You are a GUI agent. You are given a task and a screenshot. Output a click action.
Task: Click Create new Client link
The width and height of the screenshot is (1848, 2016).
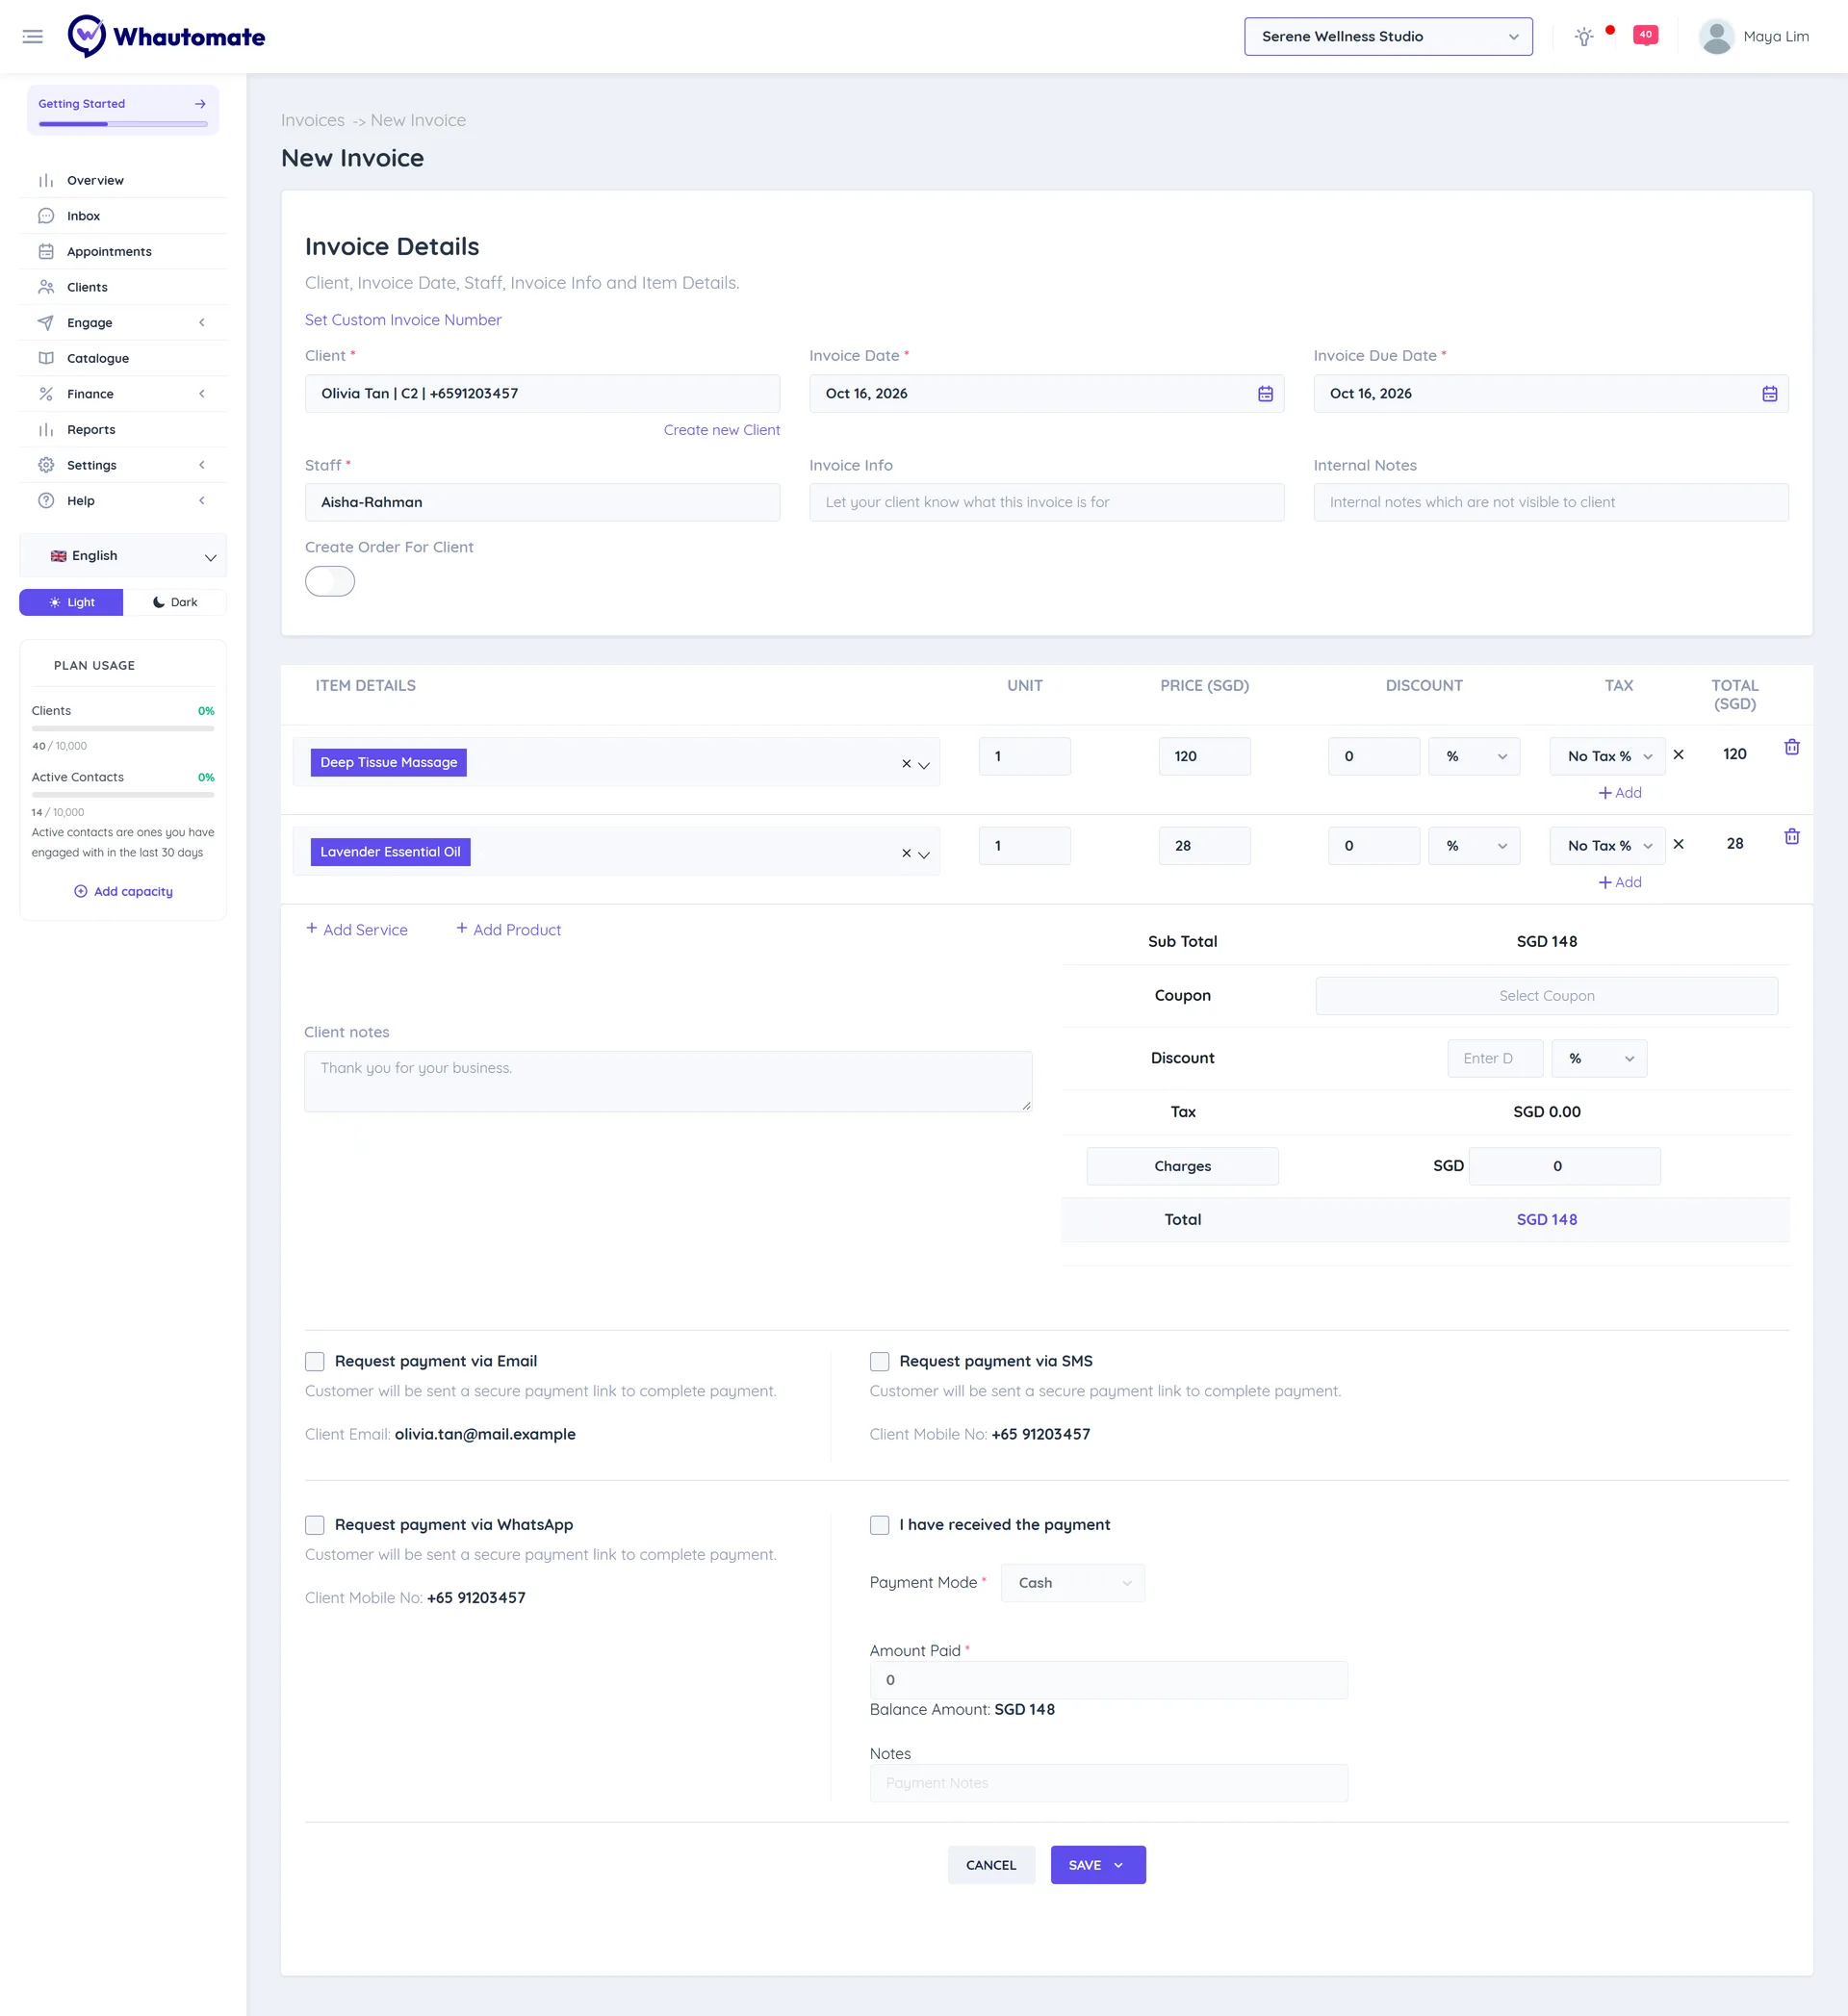(x=722, y=430)
